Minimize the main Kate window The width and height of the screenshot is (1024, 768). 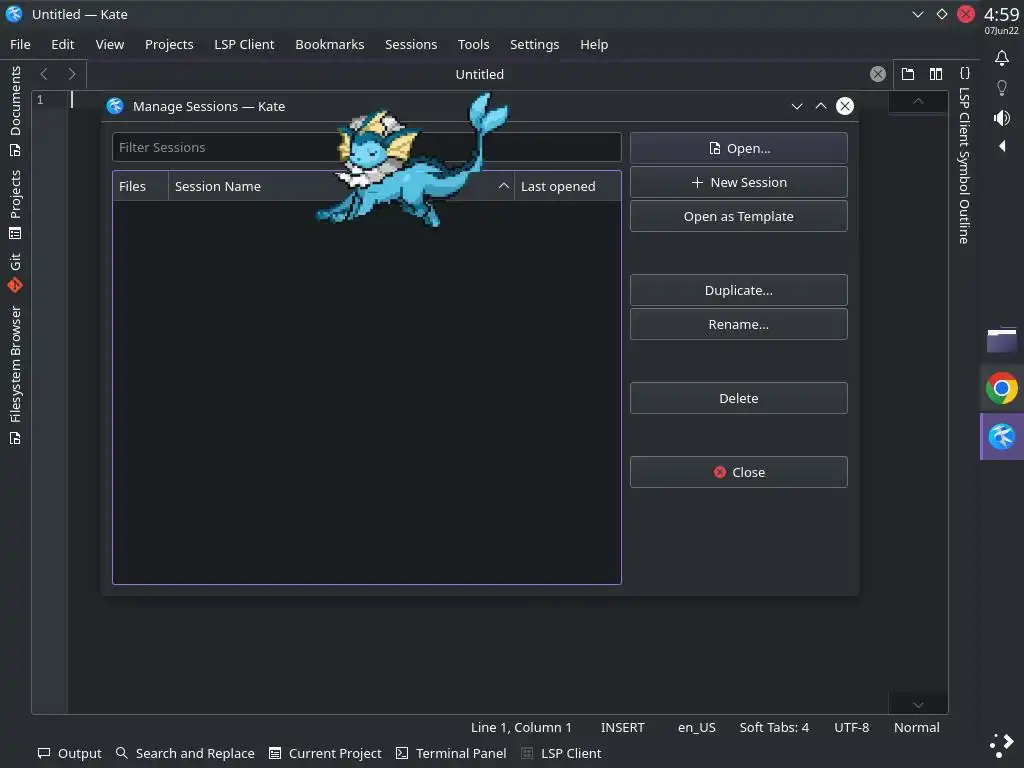click(x=918, y=14)
